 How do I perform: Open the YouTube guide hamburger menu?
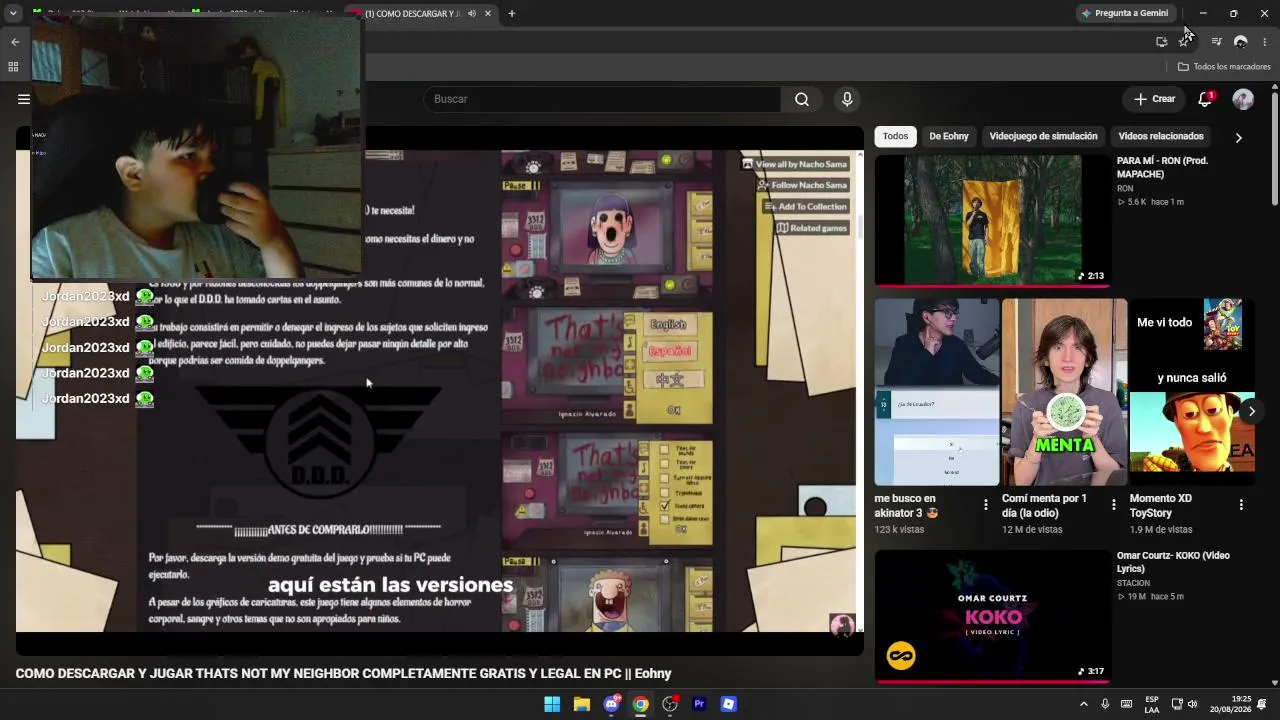click(24, 99)
